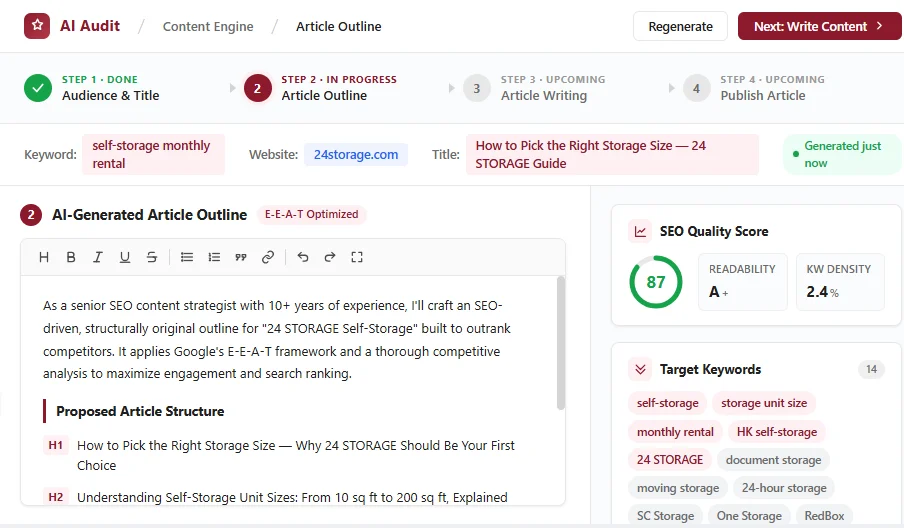This screenshot has width=904, height=528.
Task: Toggle underline formatting in the editor toolbar
Action: tap(125, 257)
